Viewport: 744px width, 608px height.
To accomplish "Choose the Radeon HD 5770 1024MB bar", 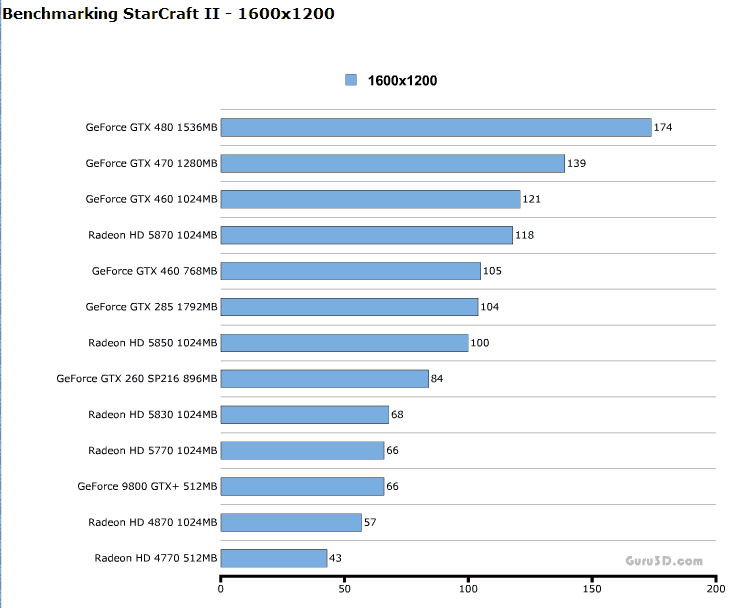I will click(x=302, y=450).
